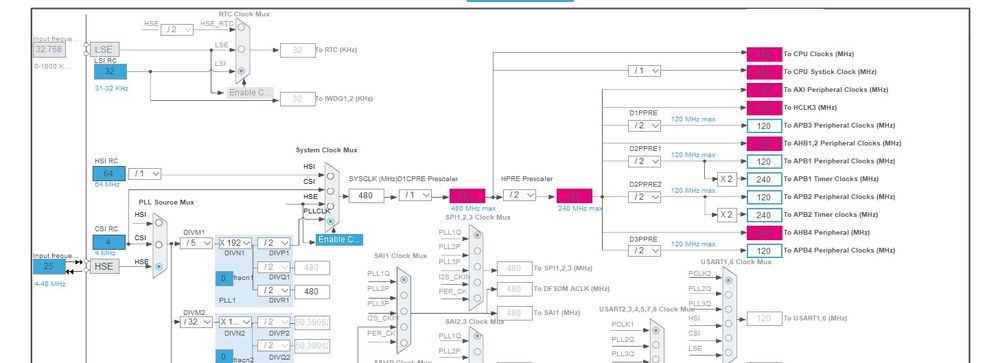Select LSE in USART1,6 Clock Mux
Image resolution: width=998 pixels, height=363 pixels.
[728, 353]
